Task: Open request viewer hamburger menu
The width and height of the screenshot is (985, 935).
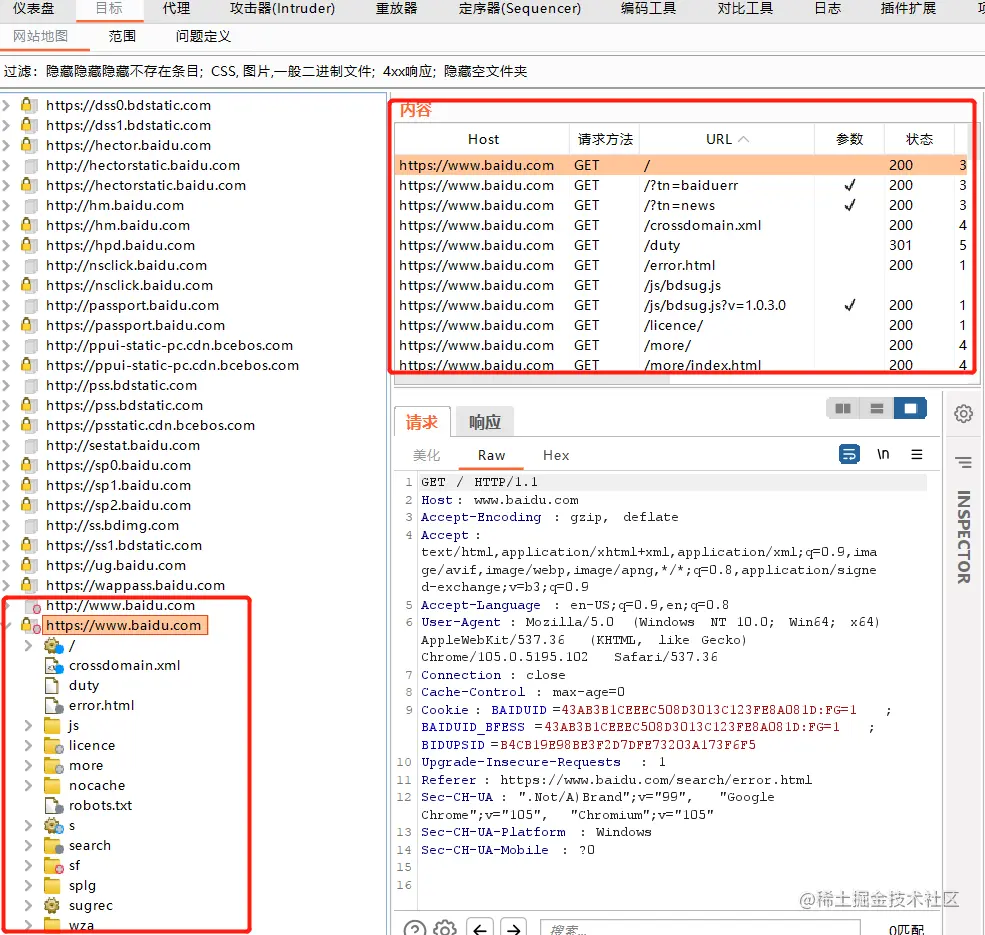Action: (917, 454)
